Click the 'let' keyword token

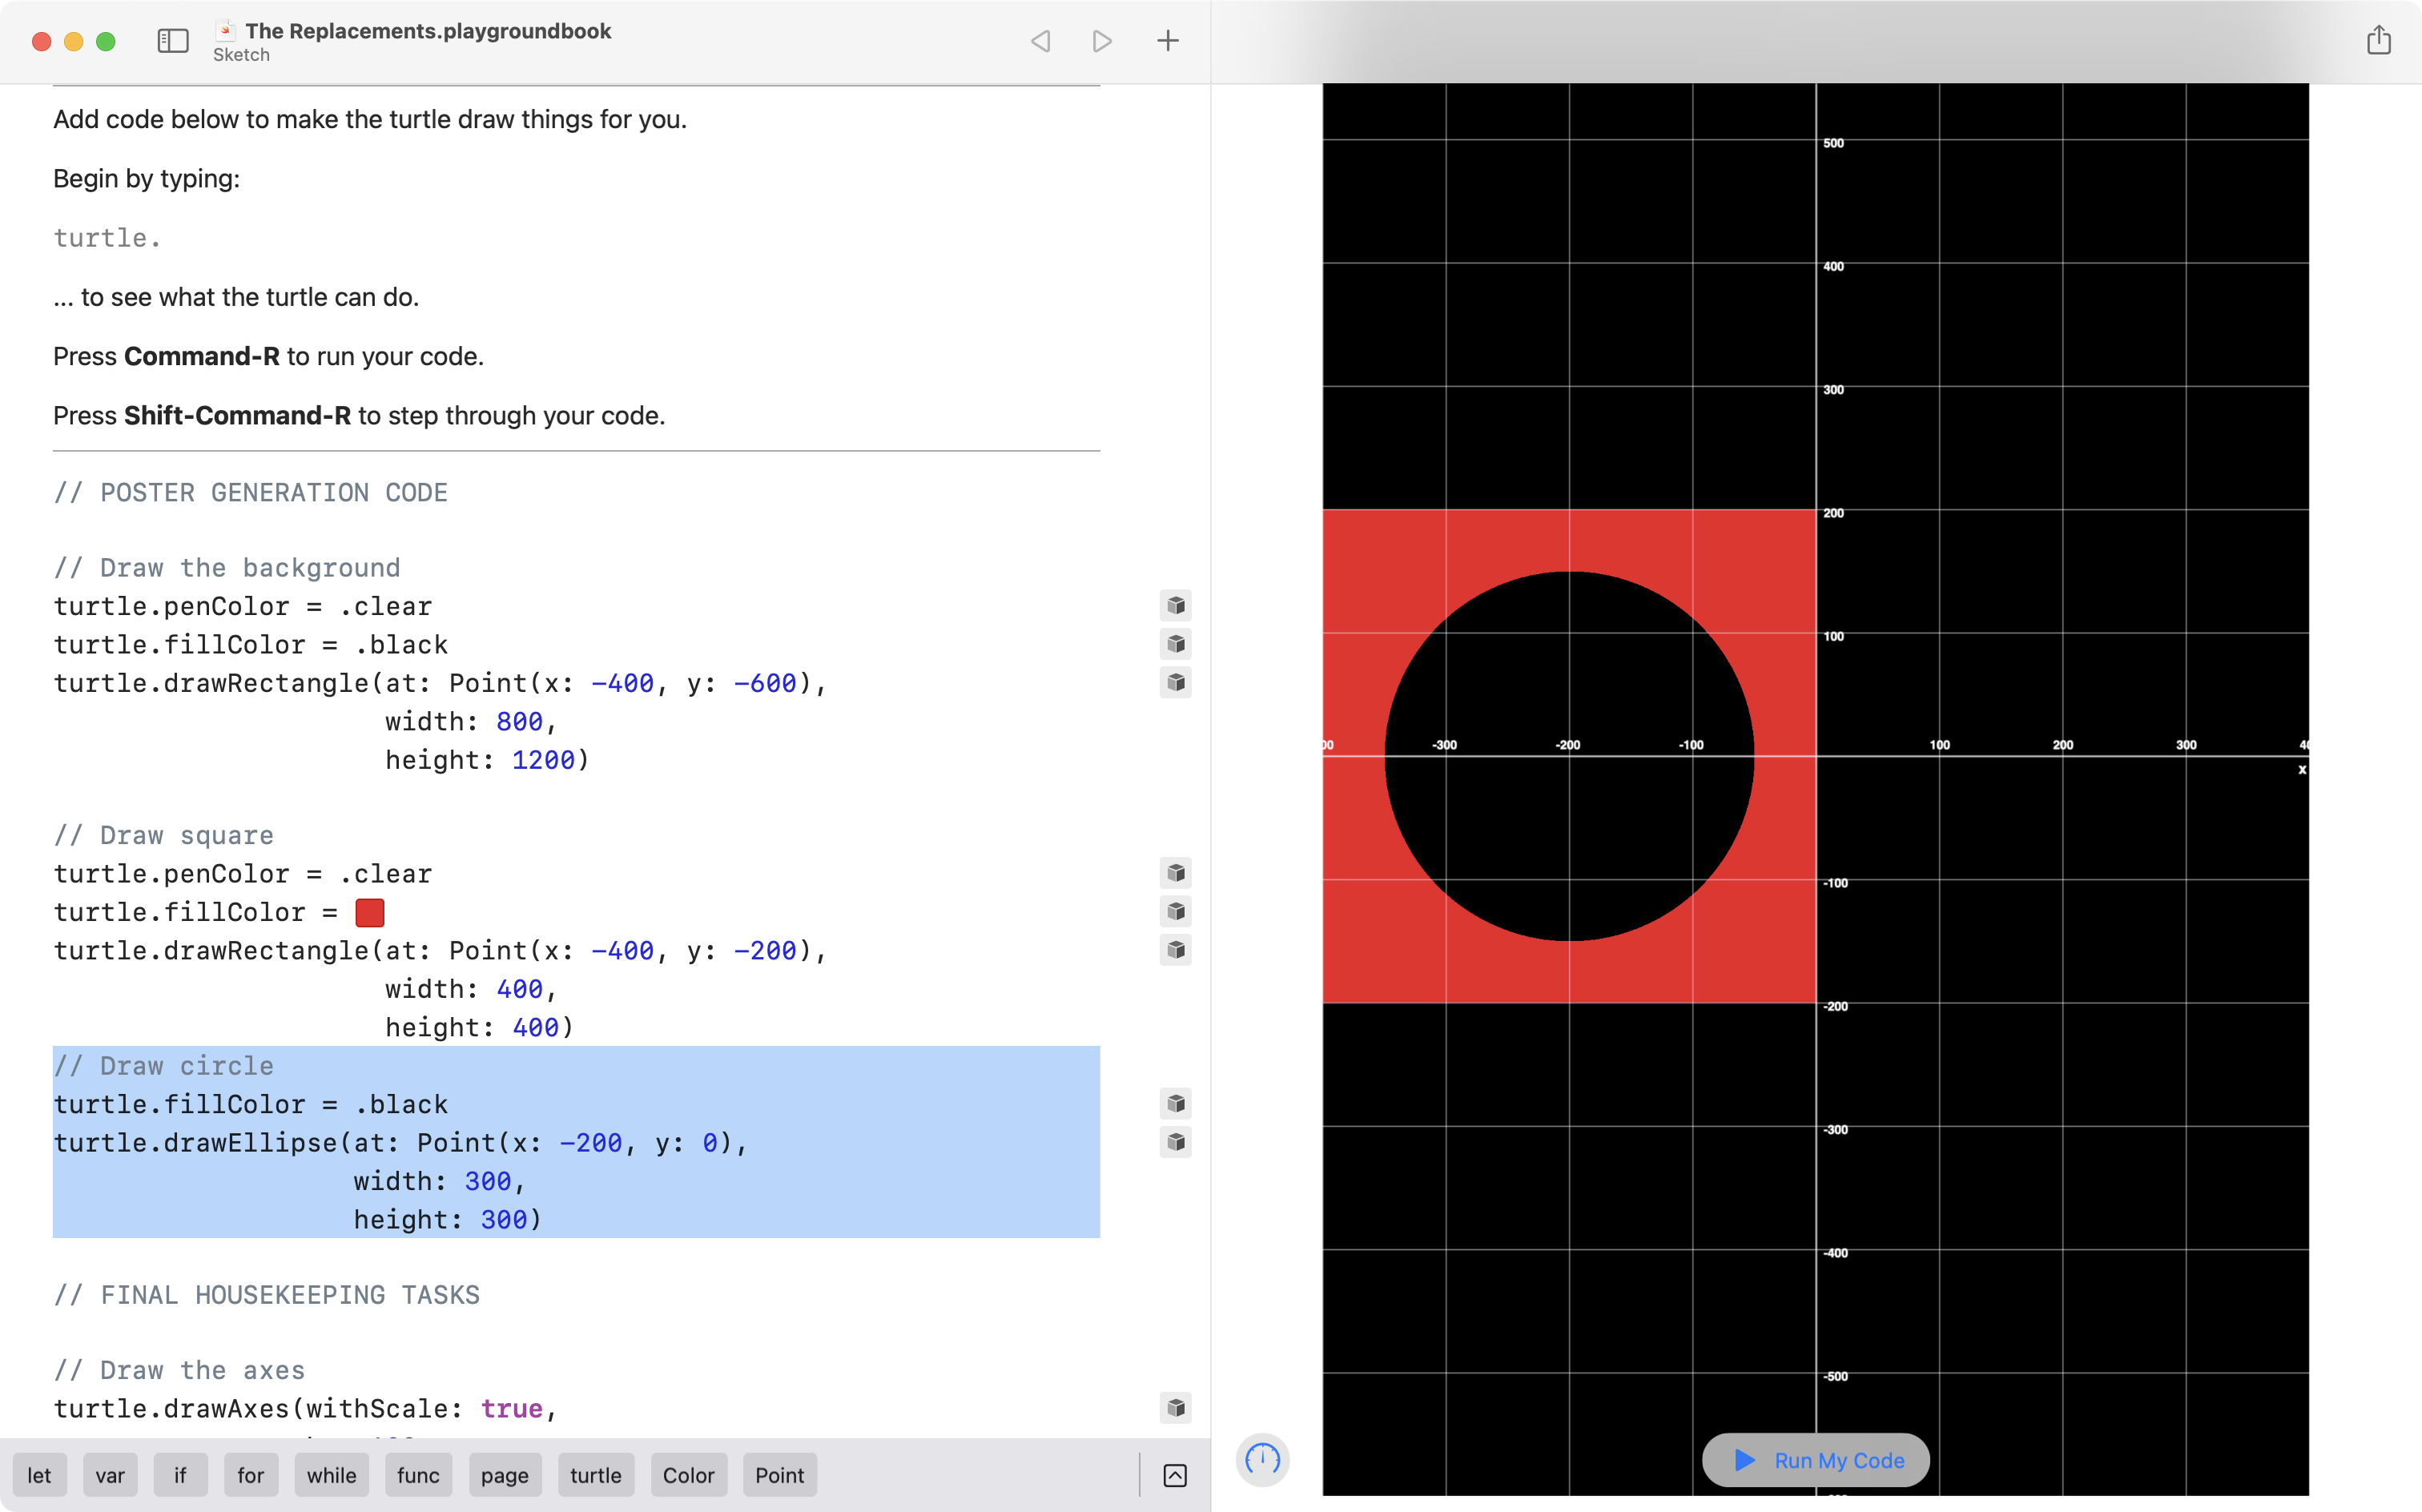pos(38,1475)
